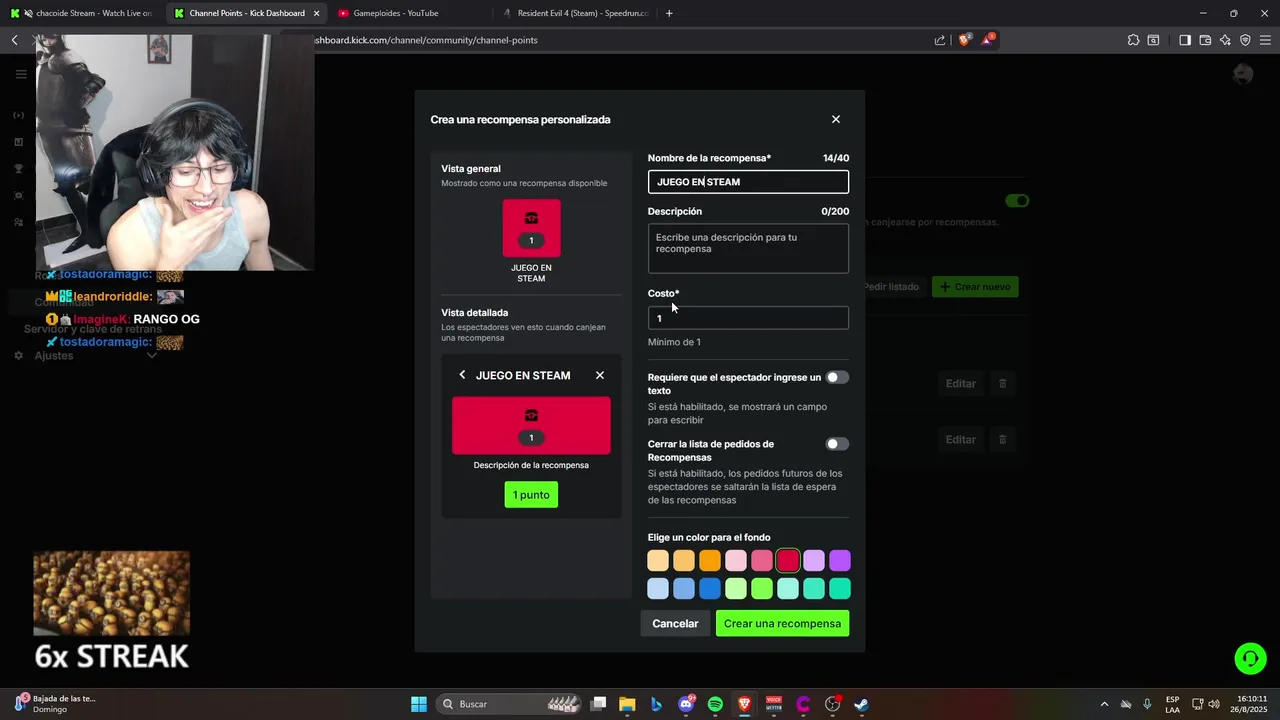Open Brave Rewards triangle icon
Viewport: 1280px width, 720px height.
[x=987, y=40]
